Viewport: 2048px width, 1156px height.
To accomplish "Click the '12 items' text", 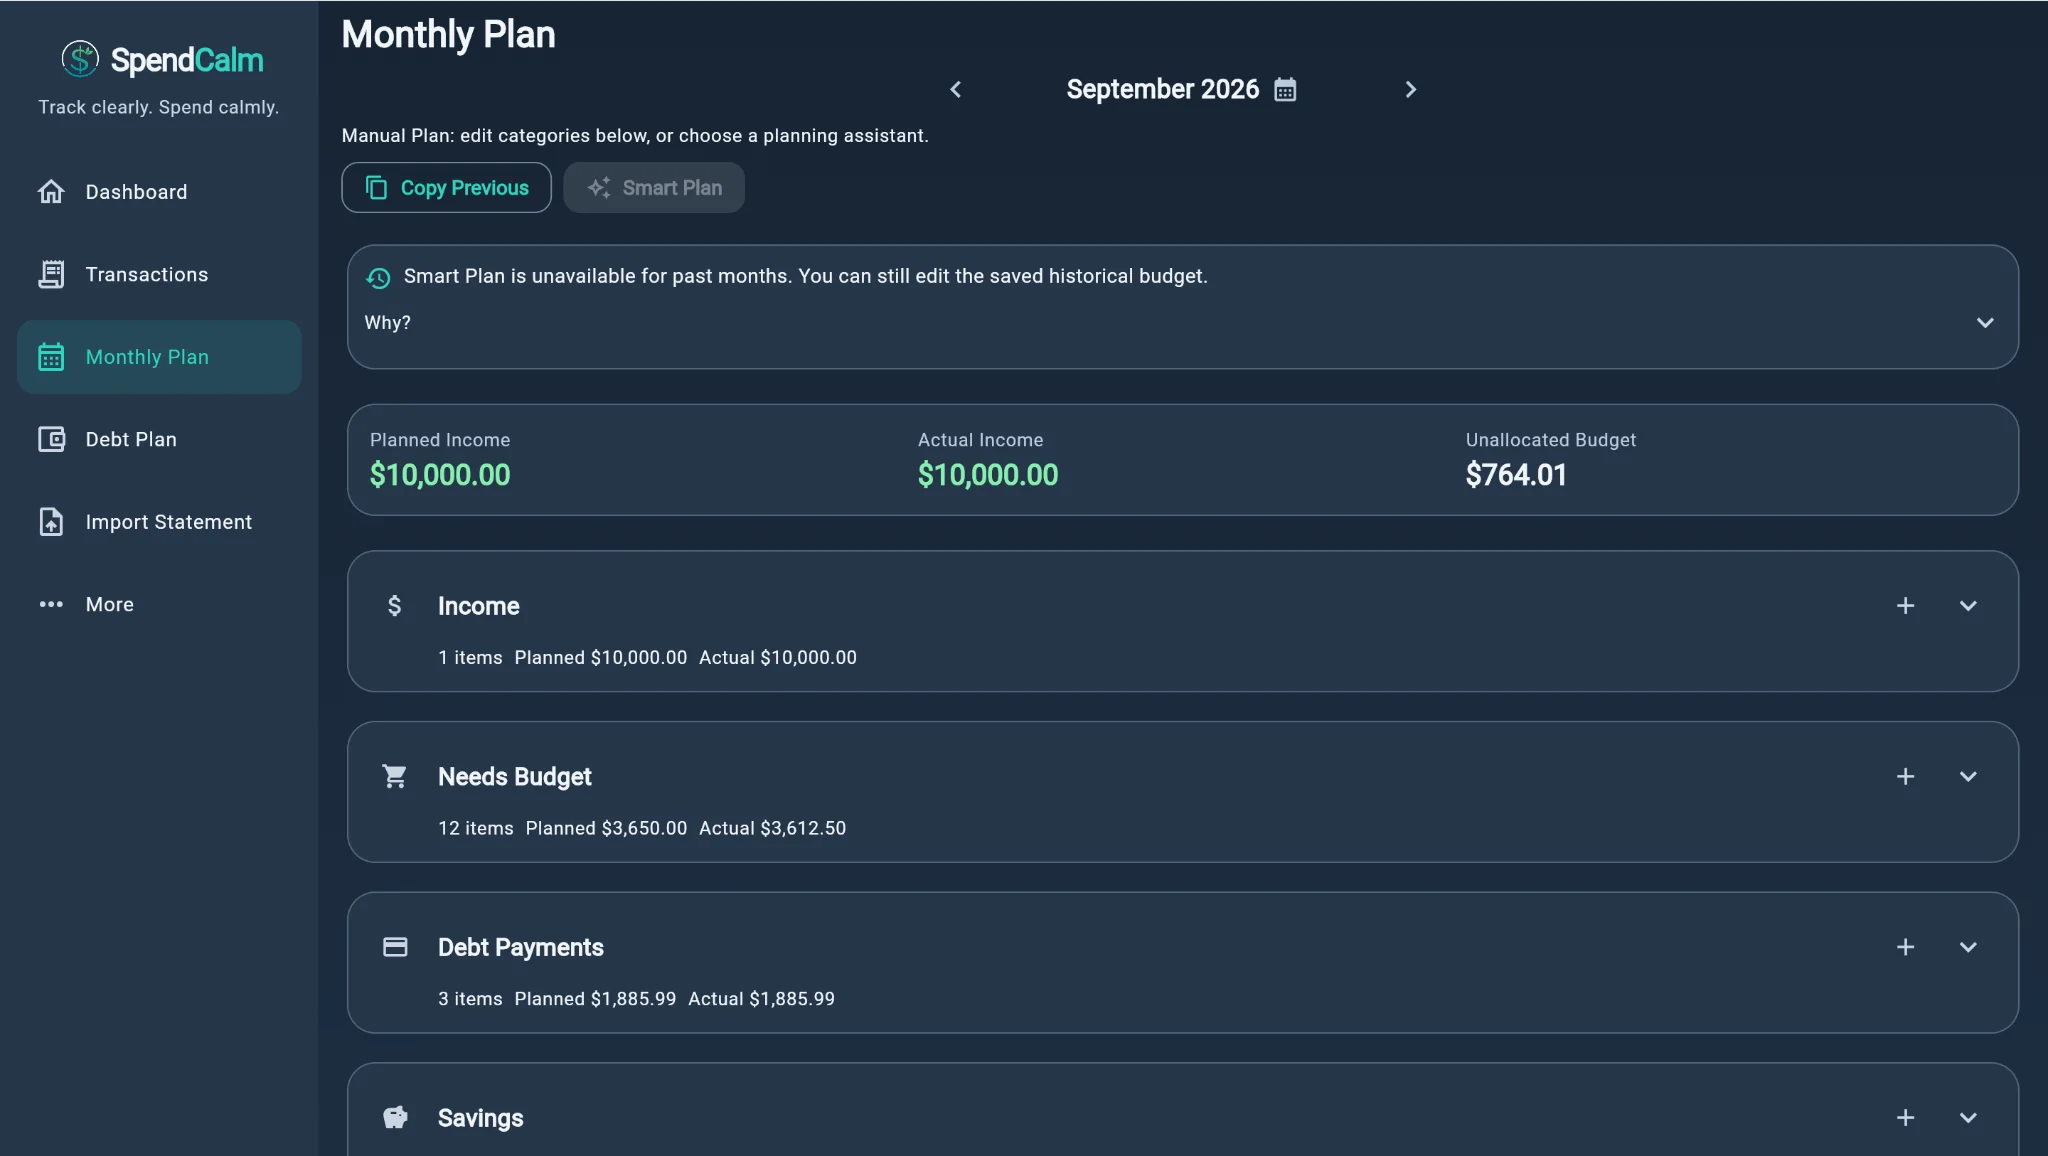I will point(476,828).
